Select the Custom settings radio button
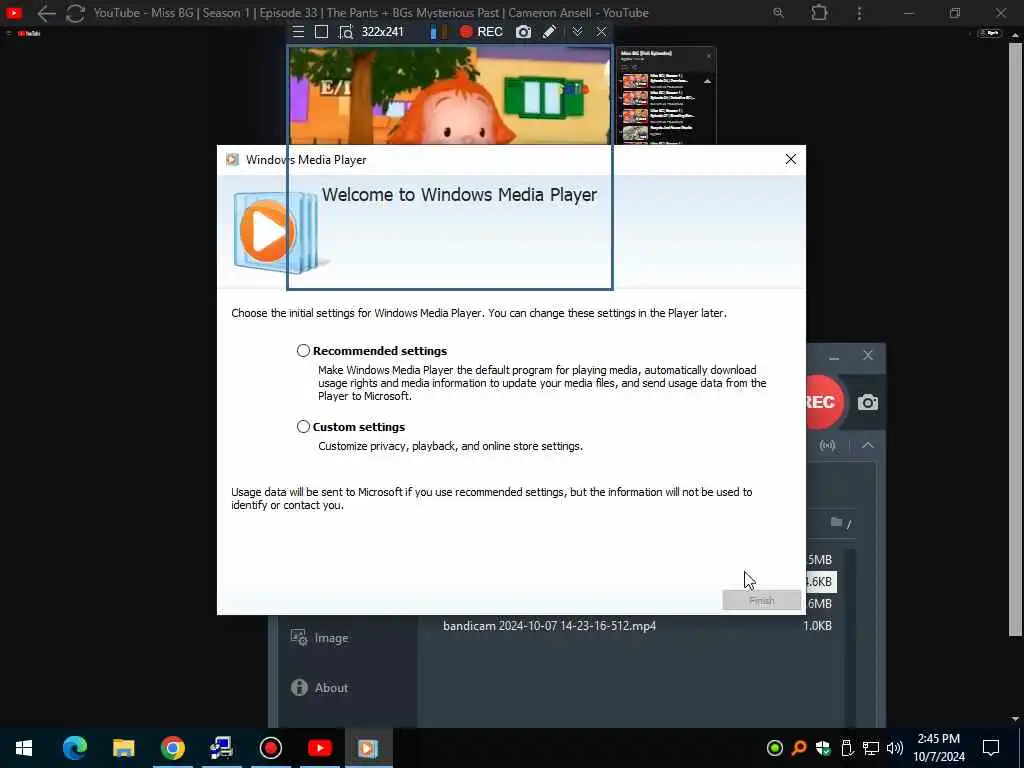 [x=303, y=426]
